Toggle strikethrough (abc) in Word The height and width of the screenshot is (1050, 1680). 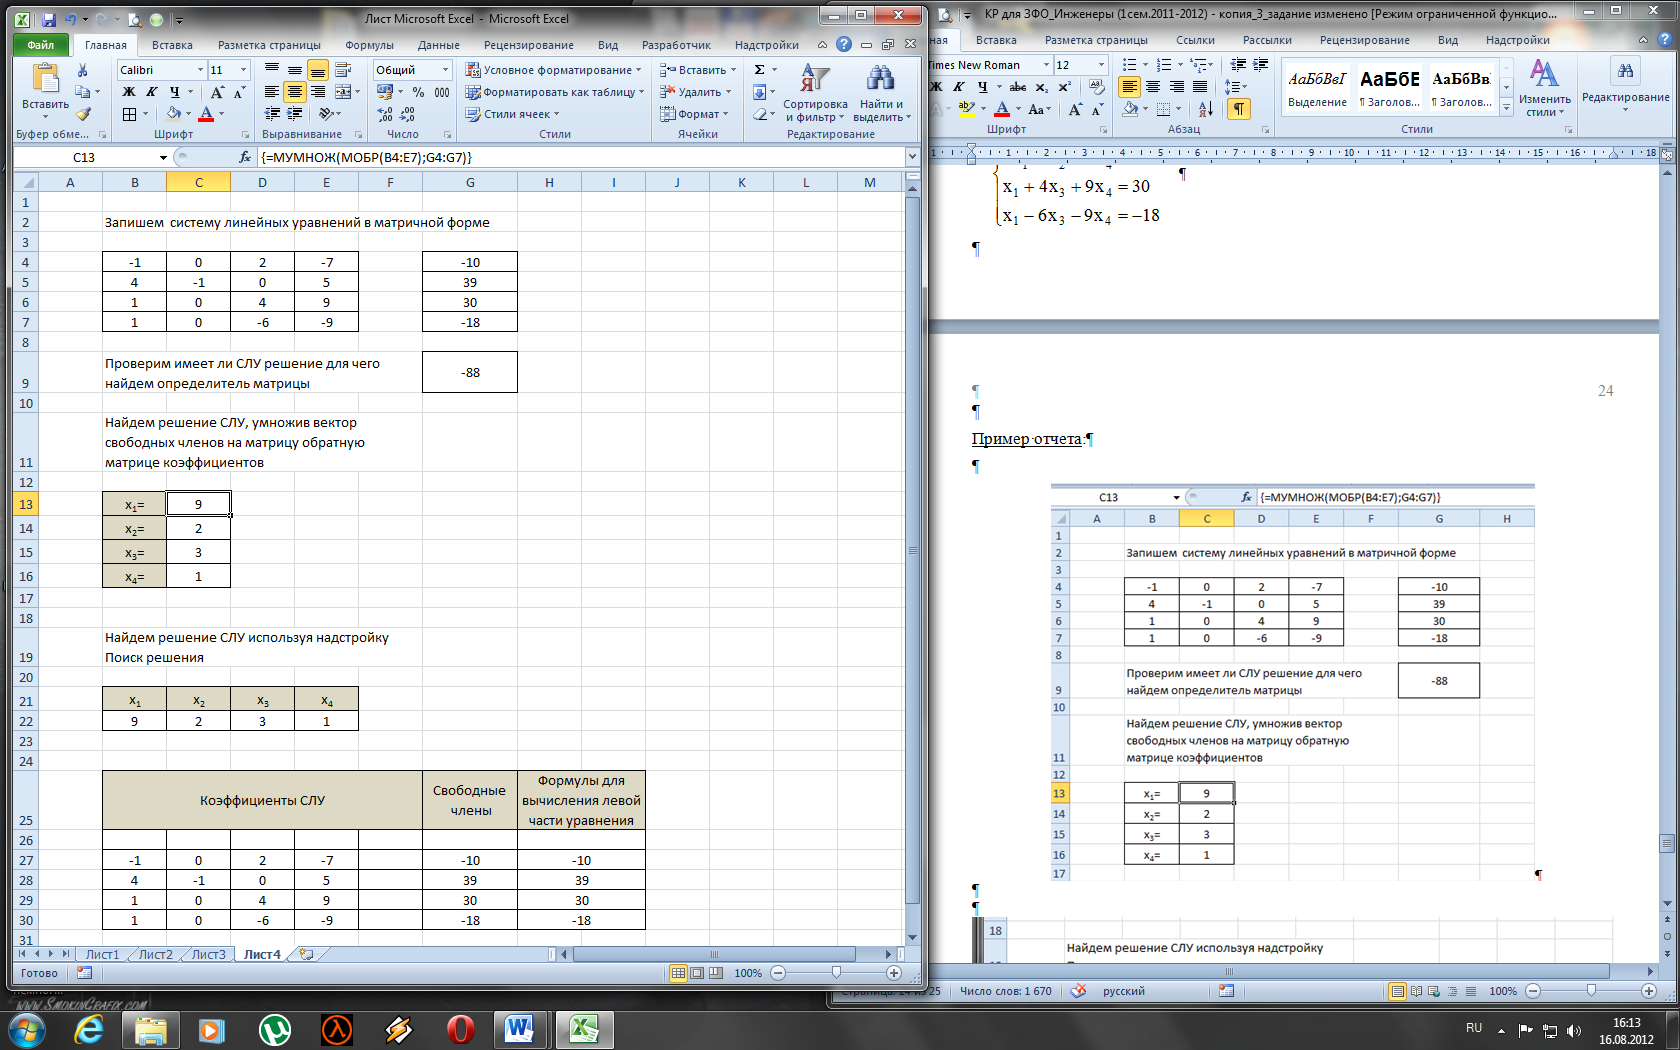point(1018,87)
